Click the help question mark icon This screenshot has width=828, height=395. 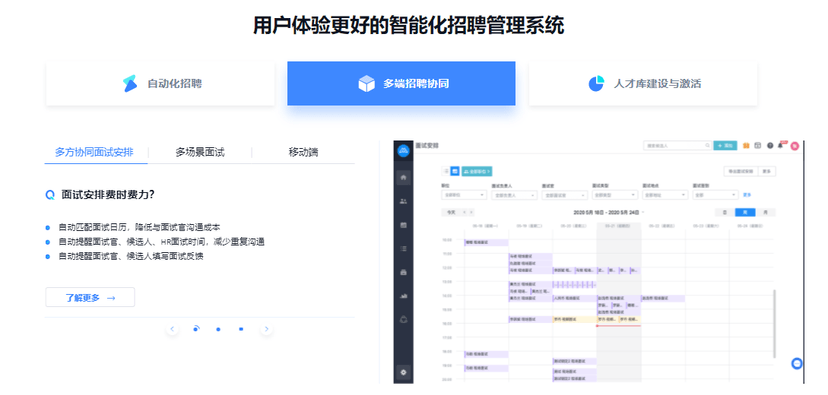(770, 145)
